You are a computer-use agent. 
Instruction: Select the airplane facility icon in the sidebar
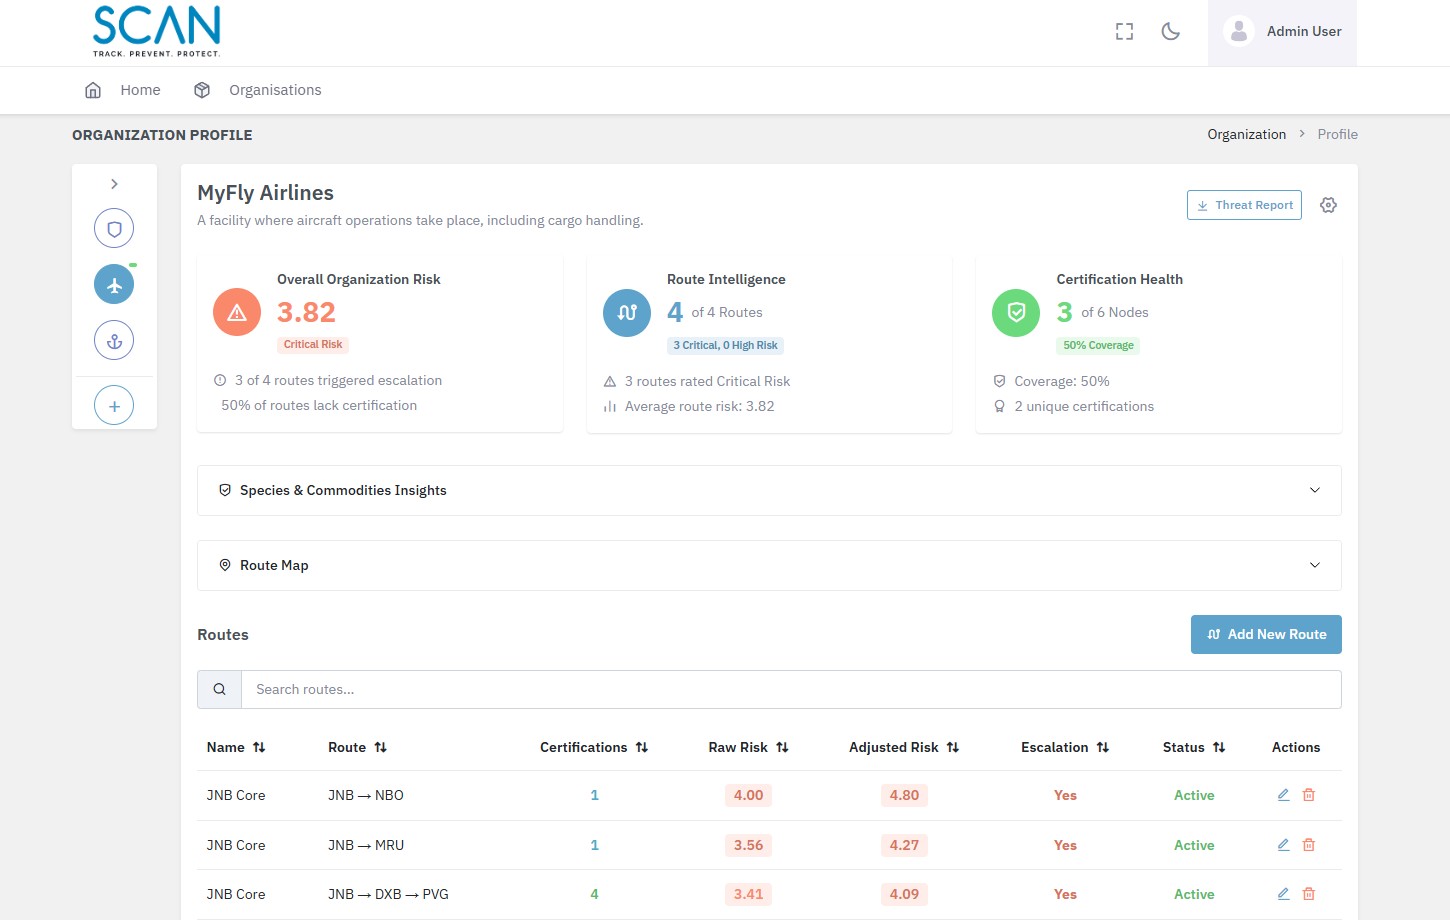coord(113,283)
